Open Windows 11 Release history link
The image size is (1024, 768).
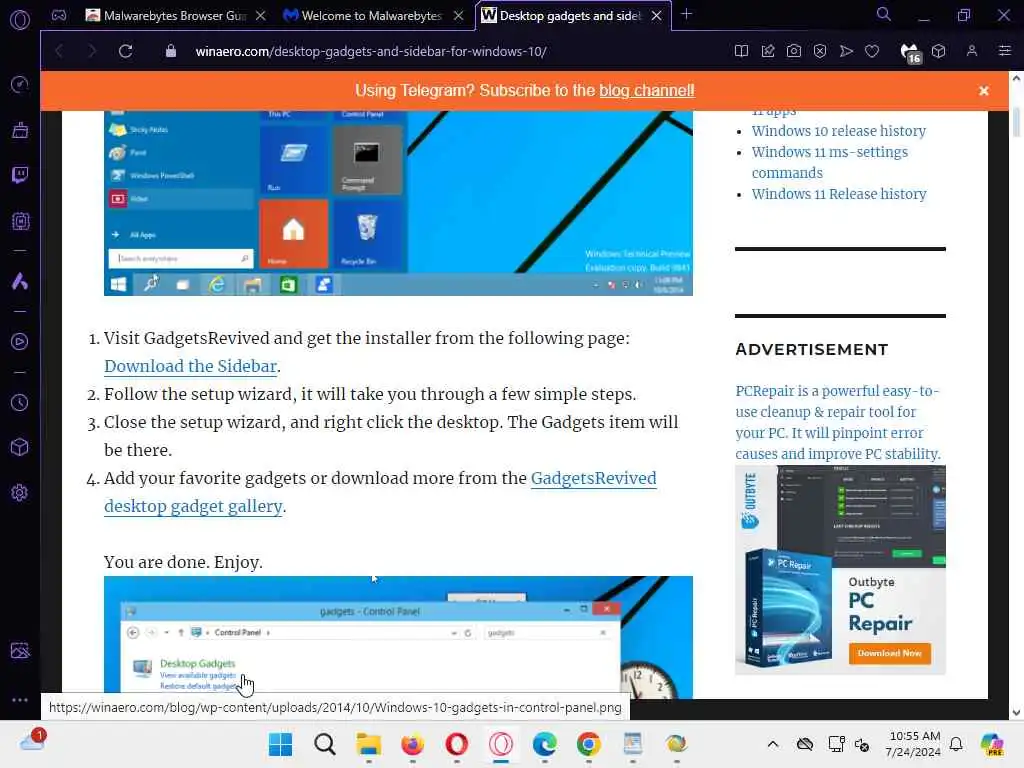click(839, 194)
